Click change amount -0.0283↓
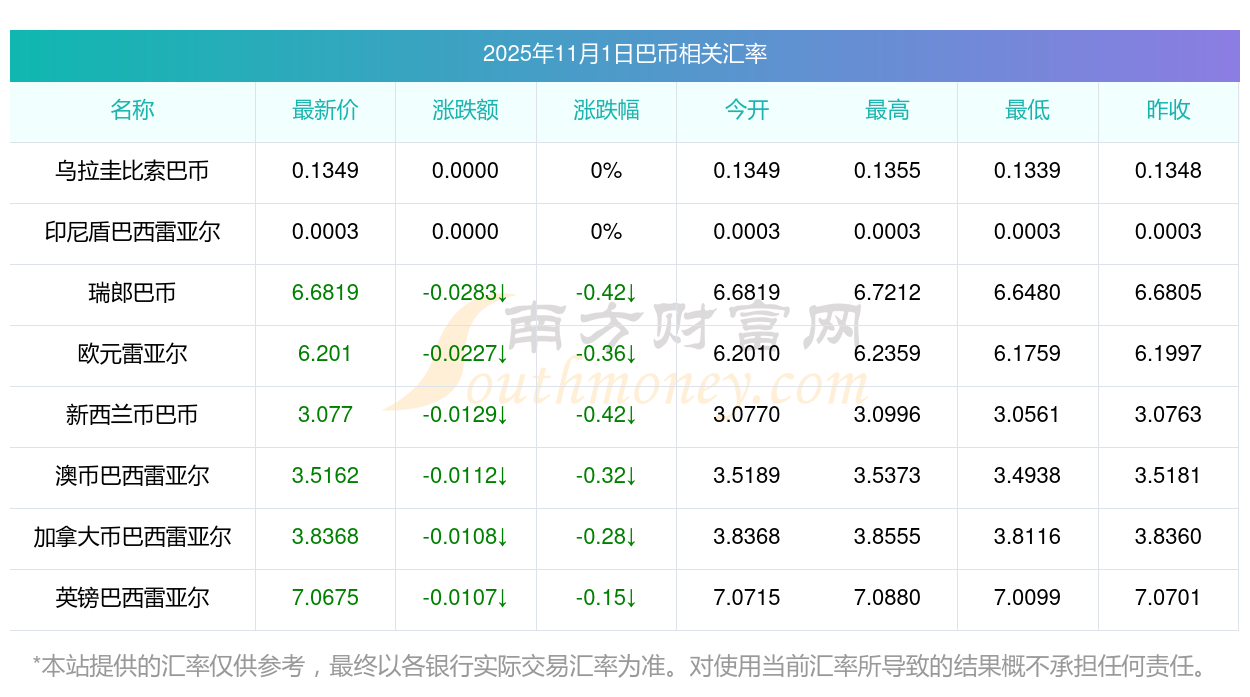Image resolution: width=1250 pixels, height=697 pixels. [465, 293]
